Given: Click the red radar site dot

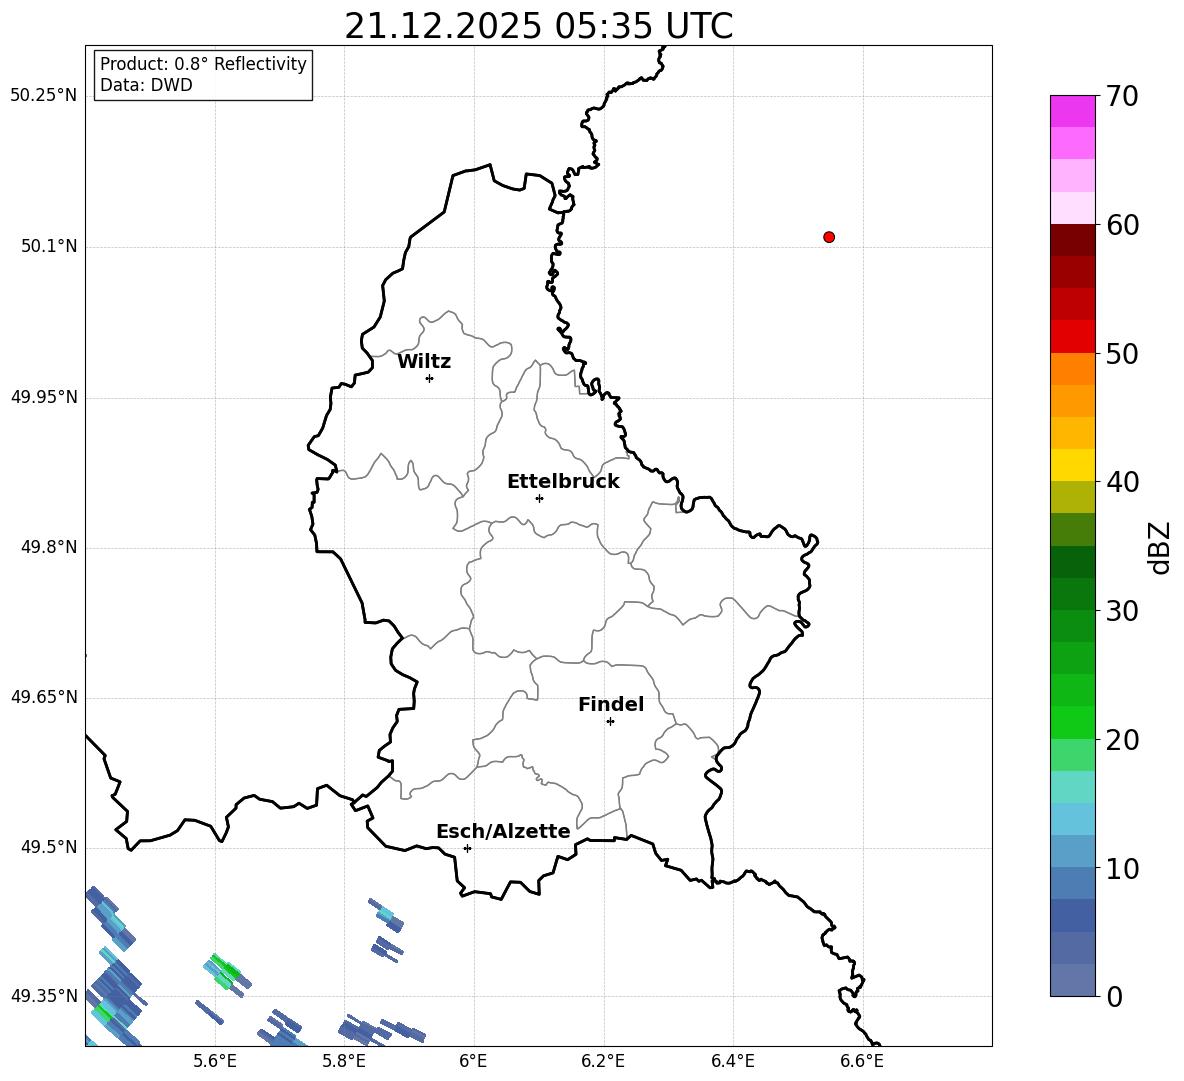Looking at the screenshot, I should [829, 237].
